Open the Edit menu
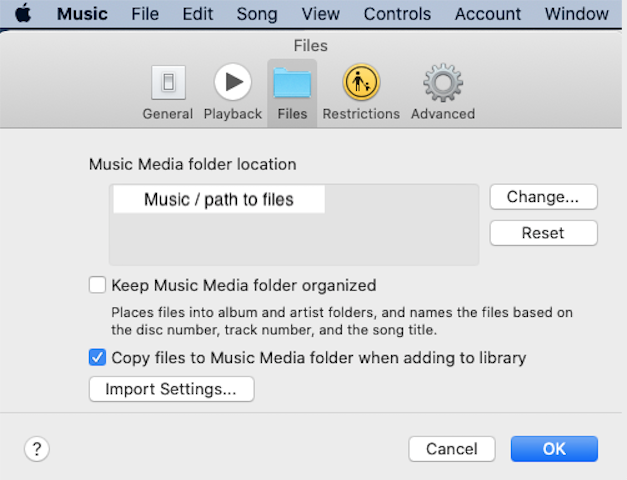The width and height of the screenshot is (627, 480). (198, 14)
